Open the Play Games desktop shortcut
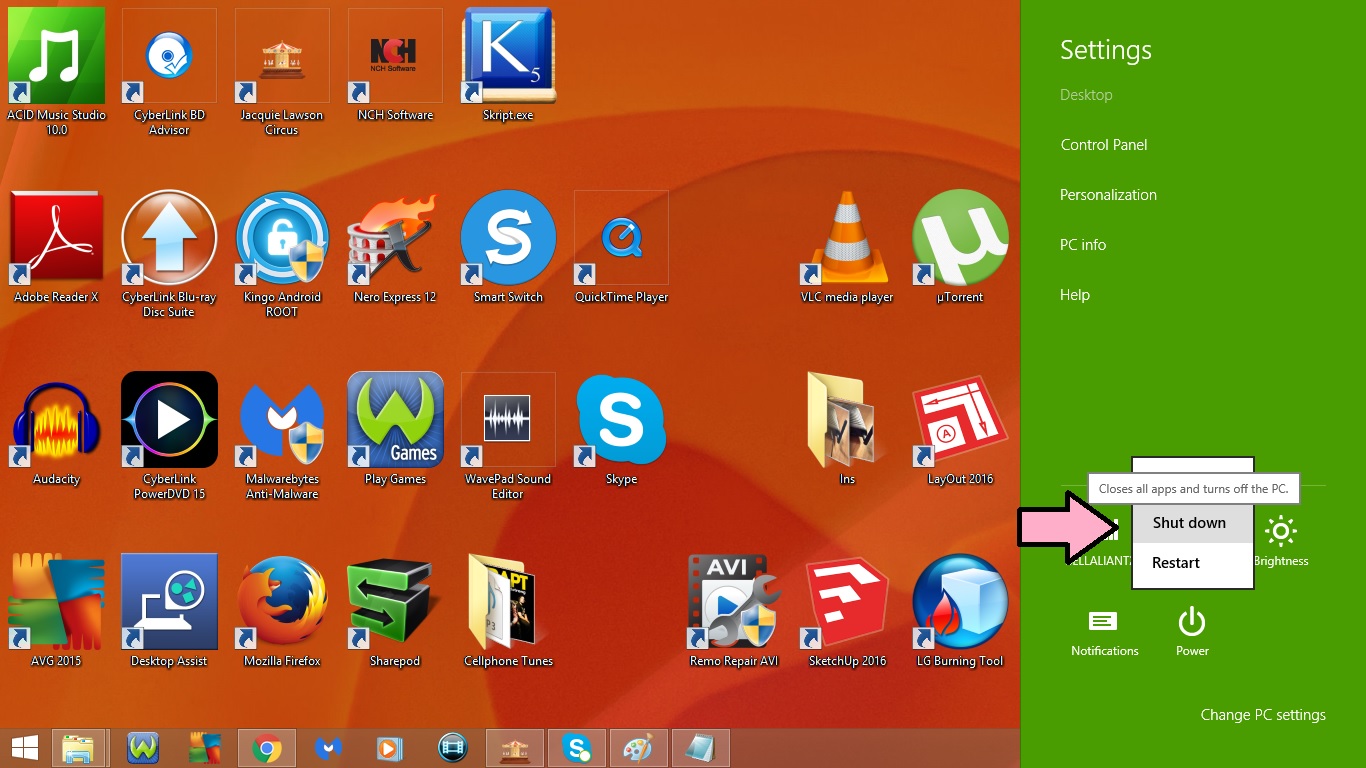The image size is (1366, 768). (395, 429)
